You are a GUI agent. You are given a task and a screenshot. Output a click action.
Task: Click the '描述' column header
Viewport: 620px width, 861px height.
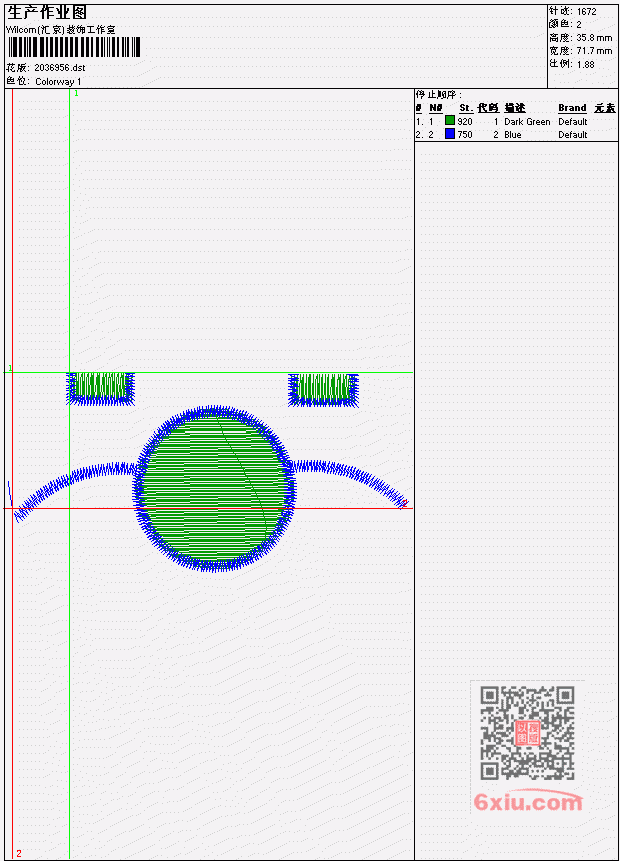pos(515,108)
